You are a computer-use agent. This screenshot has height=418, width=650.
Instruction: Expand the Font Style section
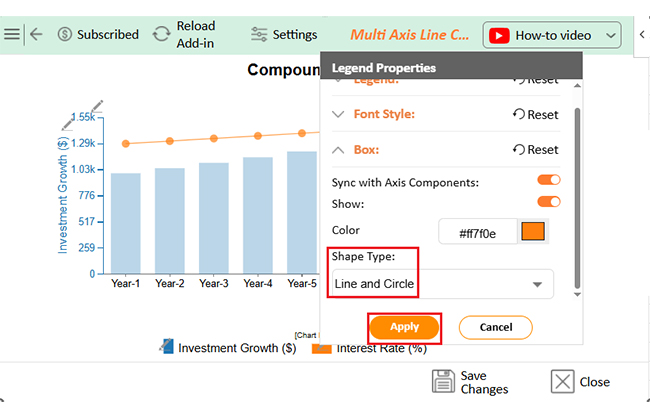(x=338, y=114)
